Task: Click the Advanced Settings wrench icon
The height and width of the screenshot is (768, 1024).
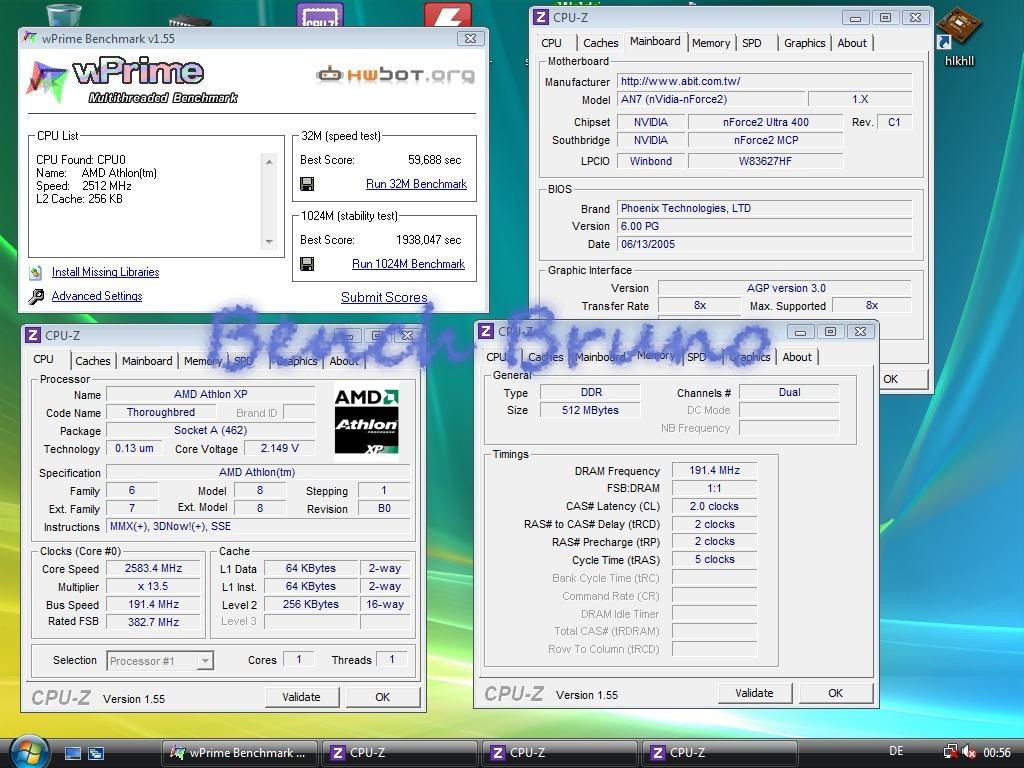Action: click(36, 296)
